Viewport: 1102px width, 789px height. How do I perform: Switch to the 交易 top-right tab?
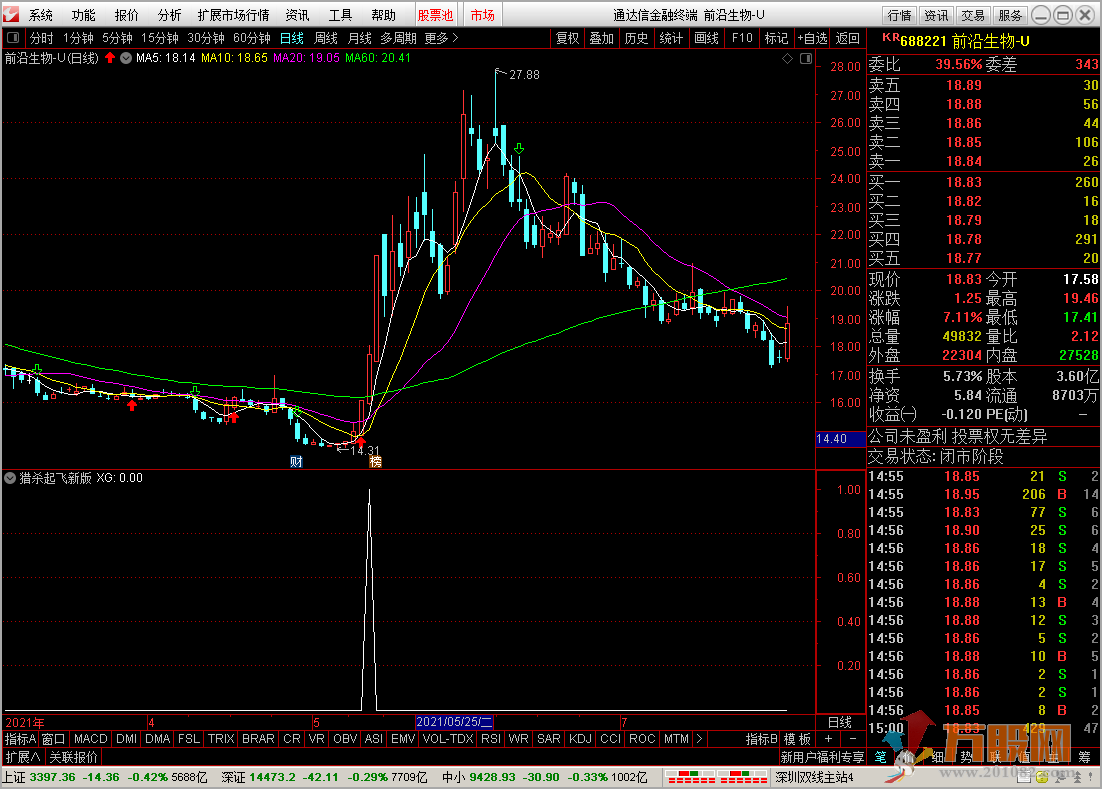(973, 15)
